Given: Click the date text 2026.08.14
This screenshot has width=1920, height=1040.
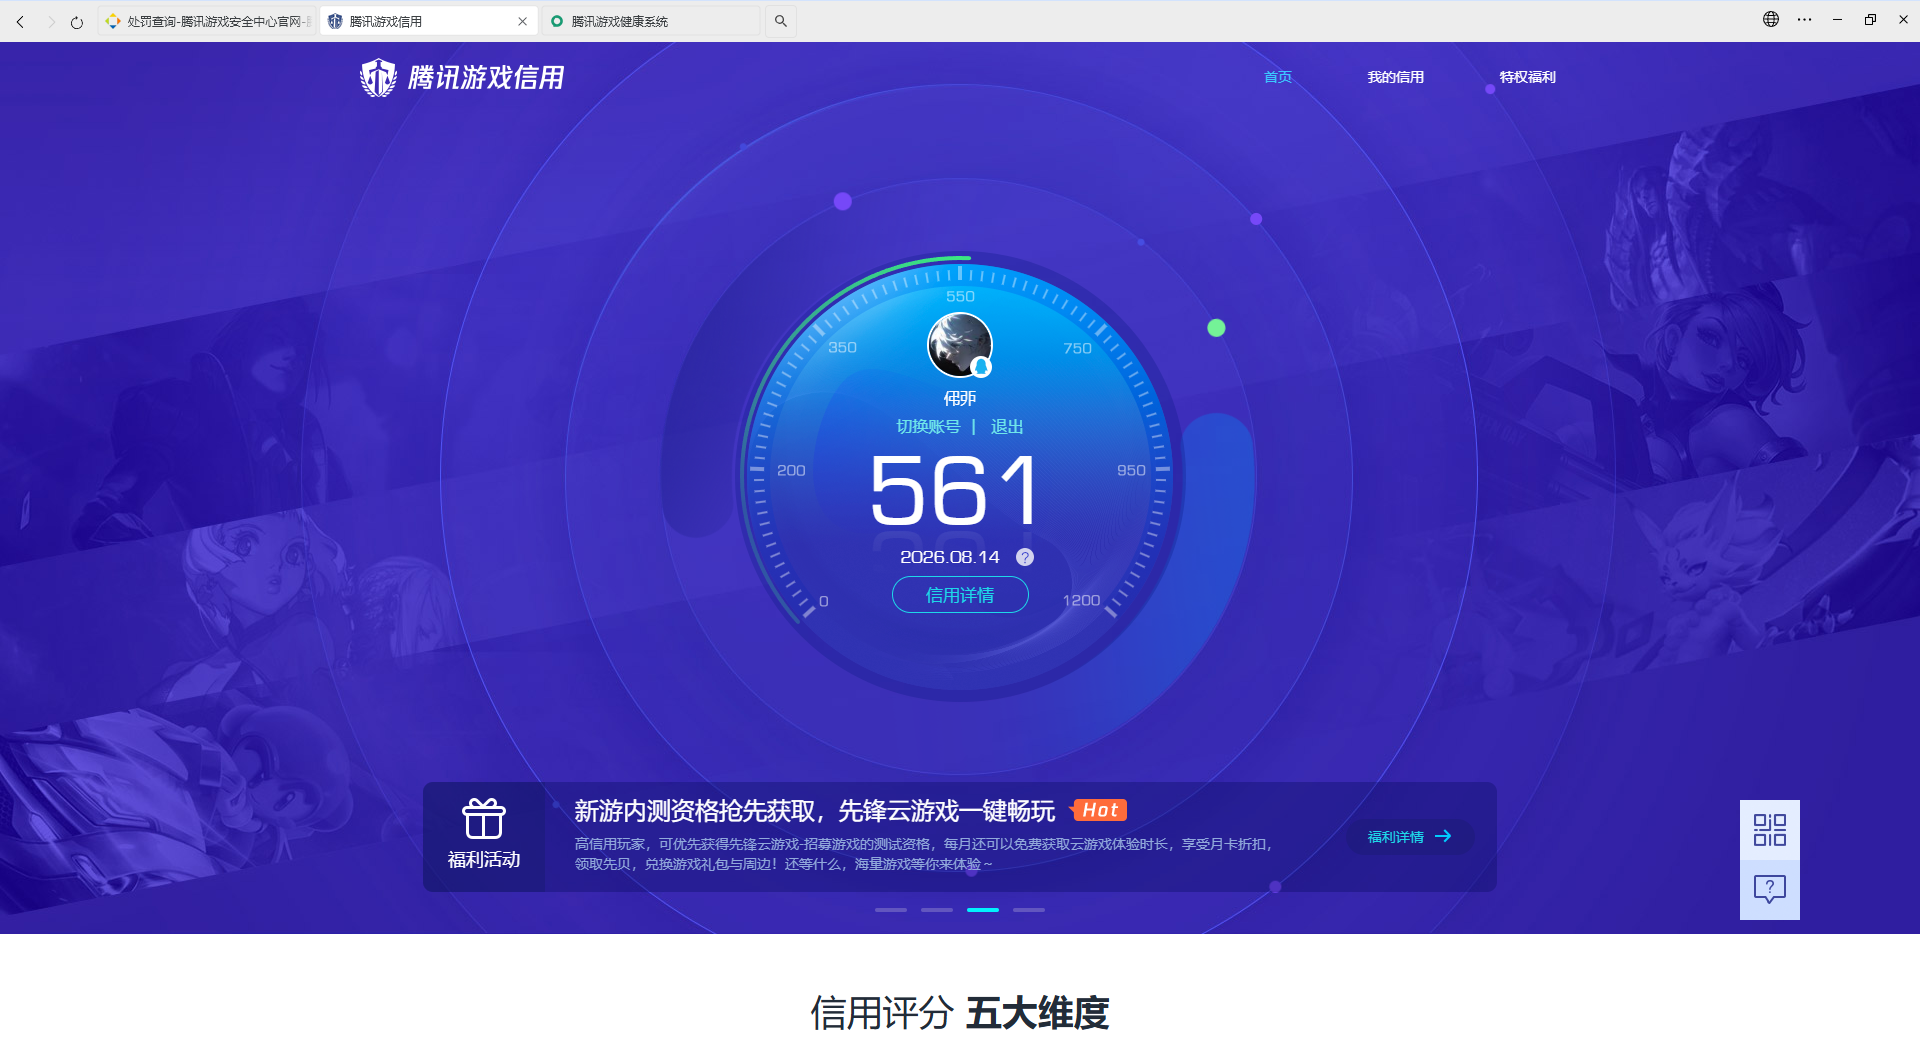Looking at the screenshot, I should click(x=950, y=557).
